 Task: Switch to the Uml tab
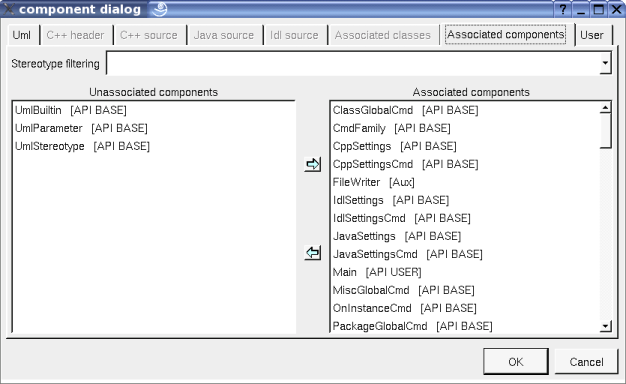click(21, 35)
